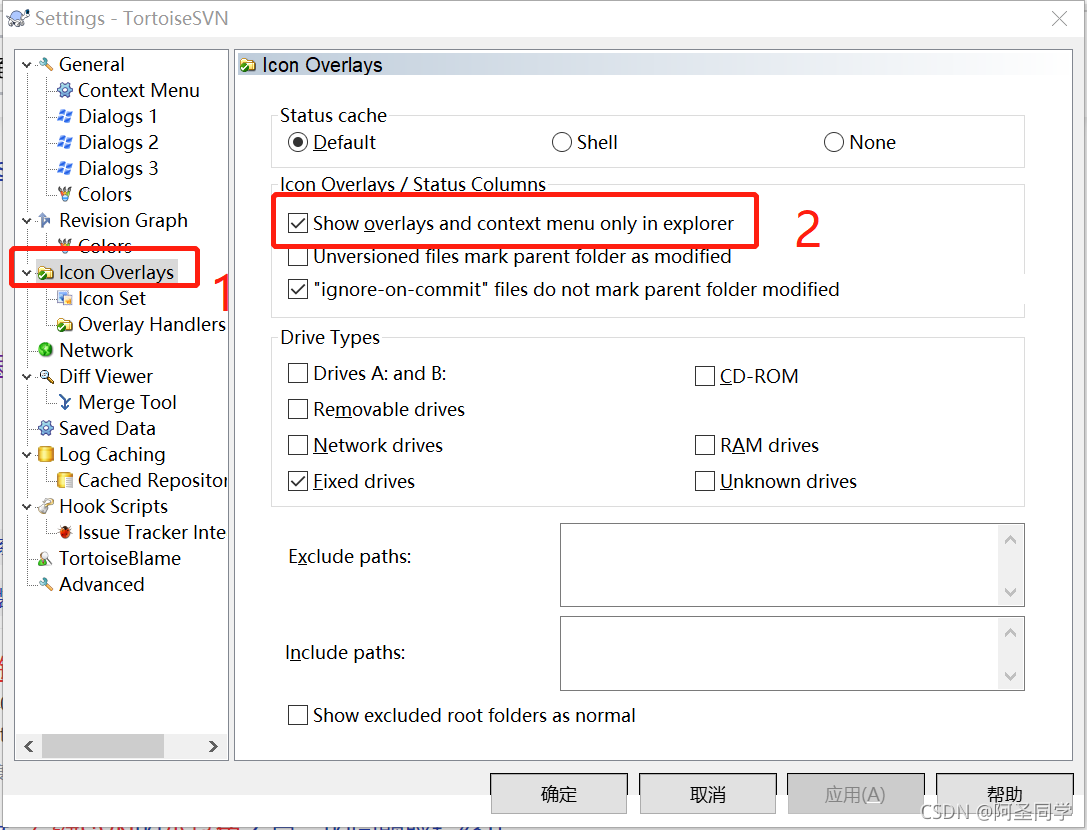
Task: Click the Issue Tracker bug icon
Action: 64,533
